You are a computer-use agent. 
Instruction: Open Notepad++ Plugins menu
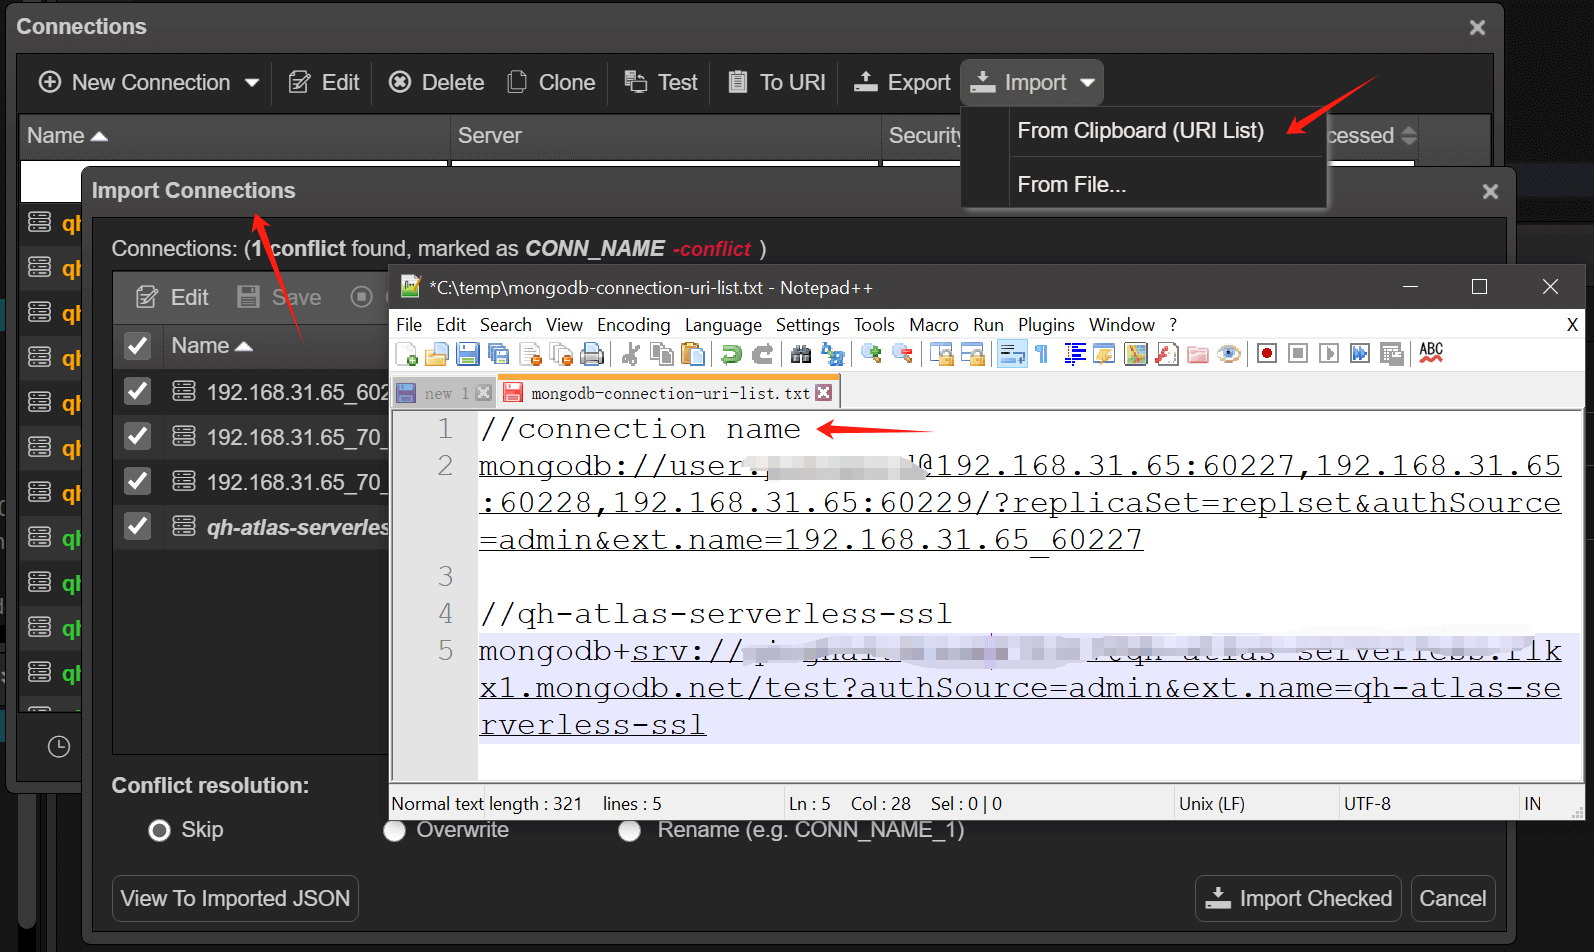(1046, 325)
